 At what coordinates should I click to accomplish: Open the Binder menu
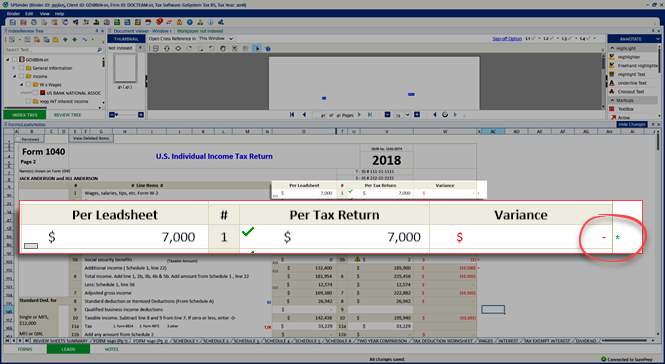[x=13, y=14]
